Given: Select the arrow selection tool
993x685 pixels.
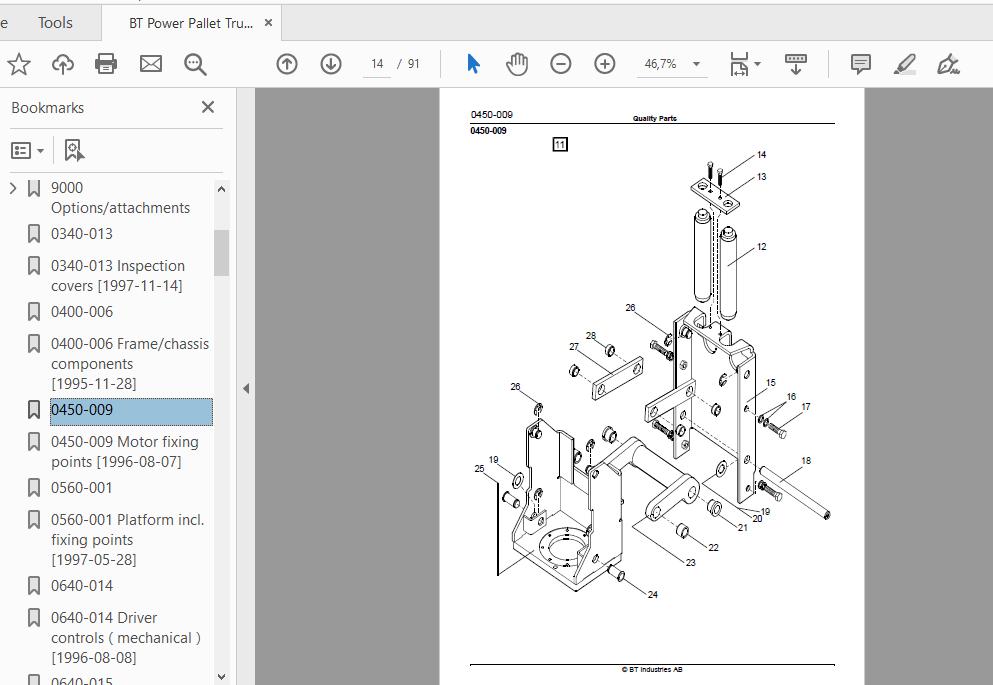Looking at the screenshot, I should (473, 64).
